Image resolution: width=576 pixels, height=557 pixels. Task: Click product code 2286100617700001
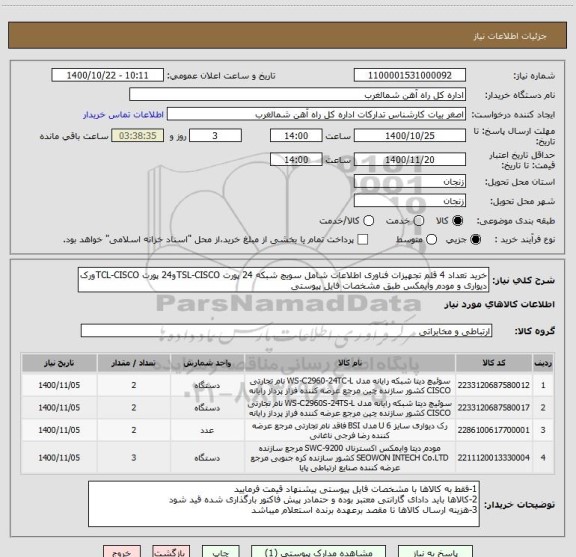[494, 430]
